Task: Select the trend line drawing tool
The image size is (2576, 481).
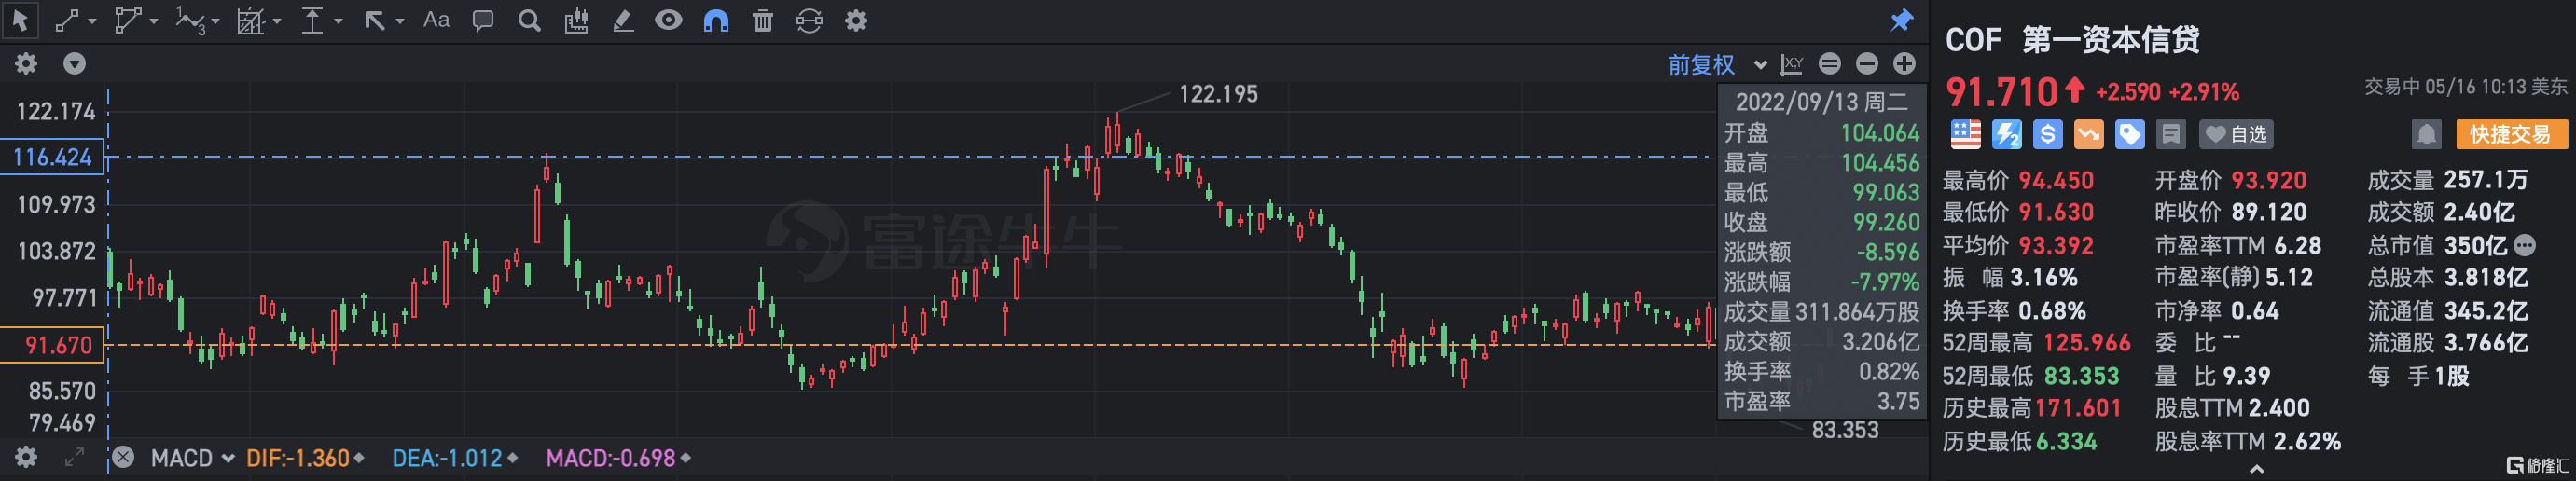Action: pos(66,20)
